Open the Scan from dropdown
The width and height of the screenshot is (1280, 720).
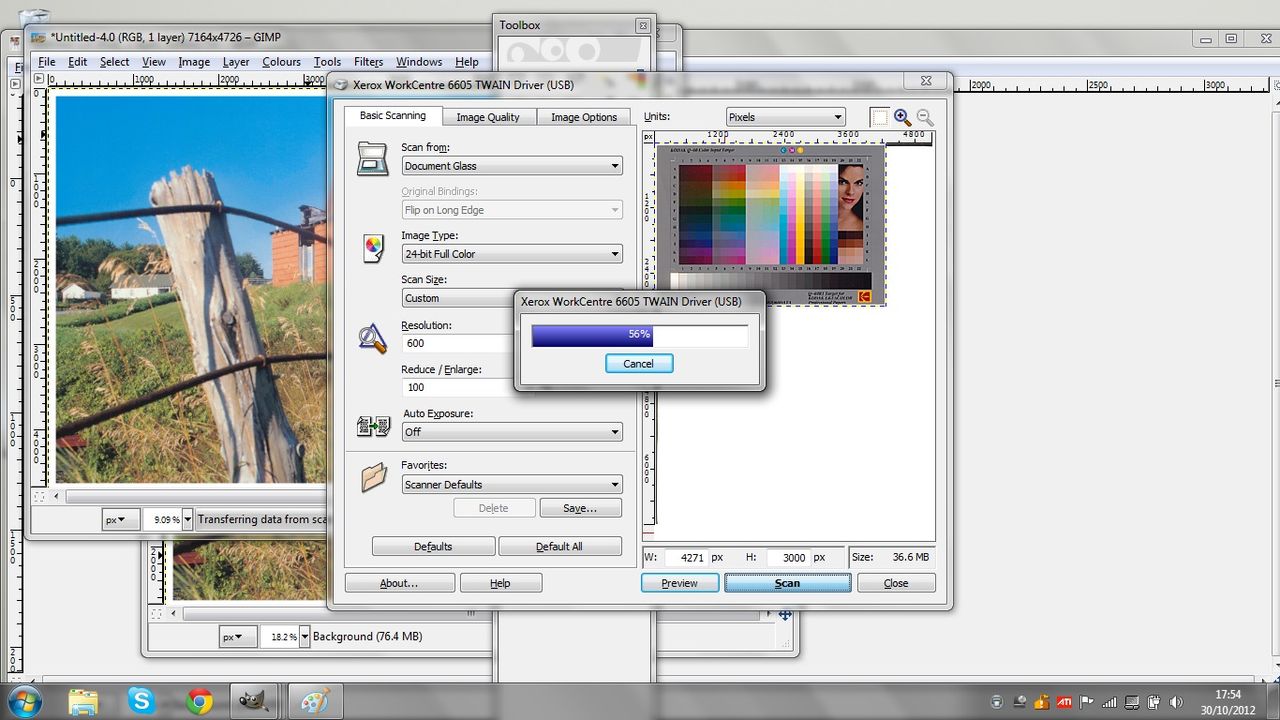tap(512, 166)
